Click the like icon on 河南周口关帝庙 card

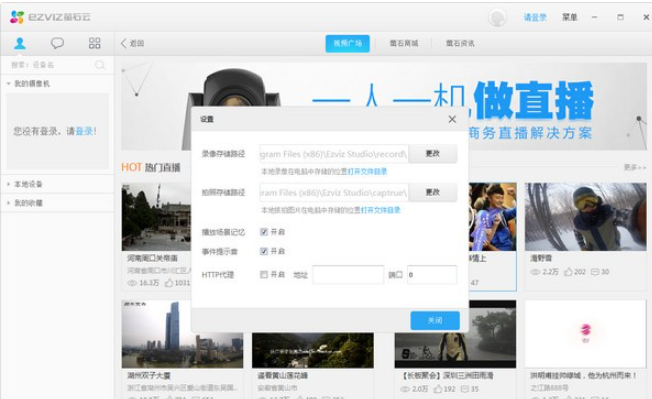click(169, 283)
